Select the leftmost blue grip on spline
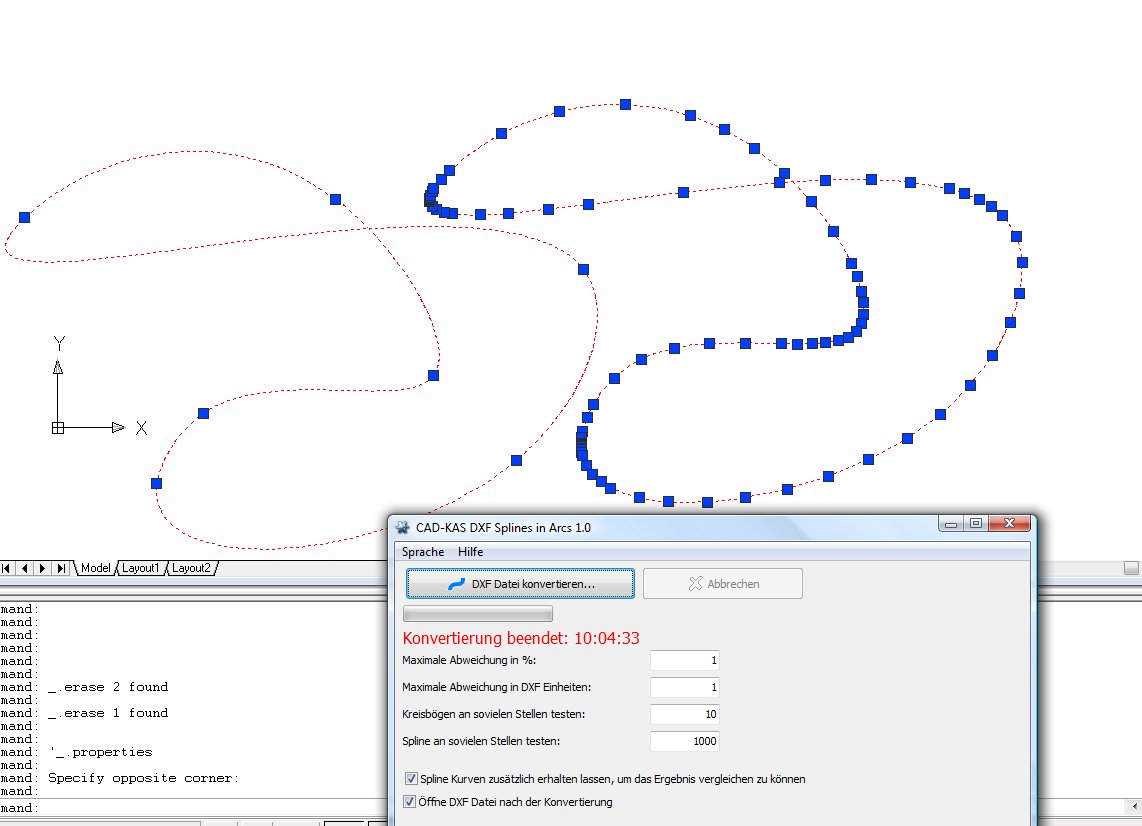The image size is (1142, 826). click(x=24, y=217)
